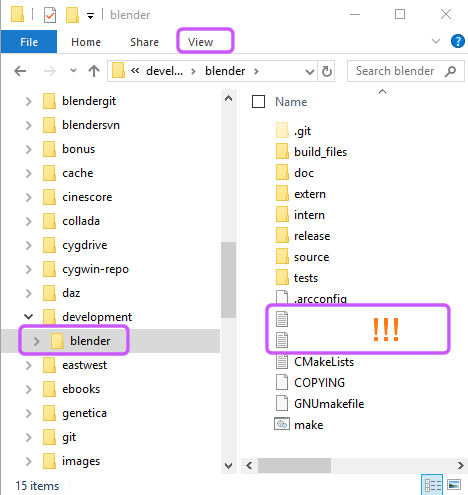Click the Properties quick access icon
The height and width of the screenshot is (495, 468).
click(x=50, y=15)
